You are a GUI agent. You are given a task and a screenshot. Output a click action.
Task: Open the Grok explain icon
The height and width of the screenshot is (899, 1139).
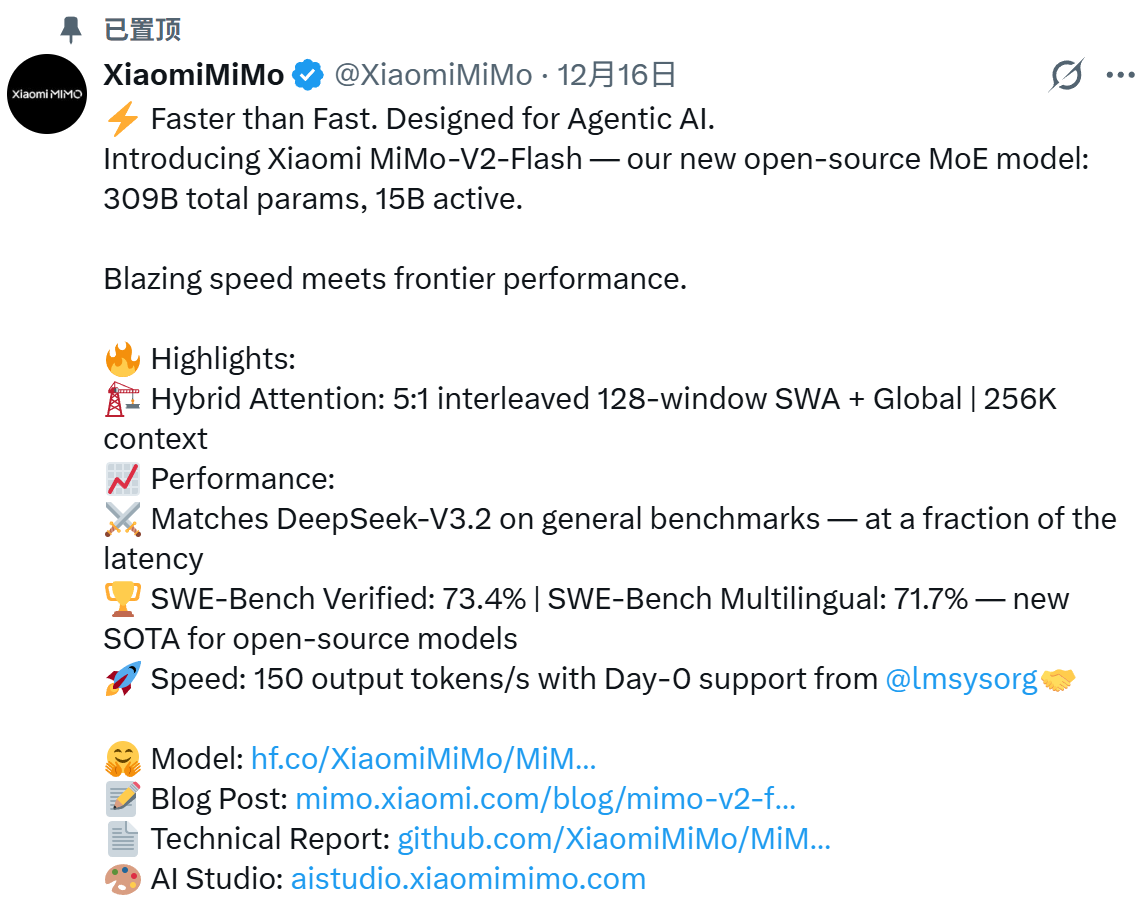(x=1066, y=75)
